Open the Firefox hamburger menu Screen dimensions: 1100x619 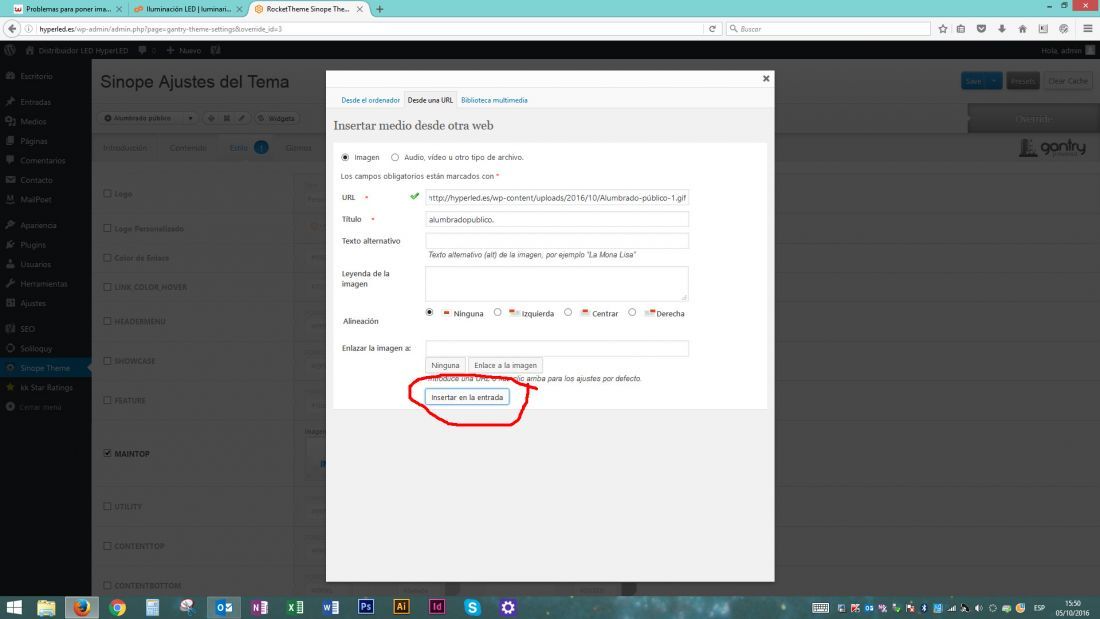[x=1087, y=29]
